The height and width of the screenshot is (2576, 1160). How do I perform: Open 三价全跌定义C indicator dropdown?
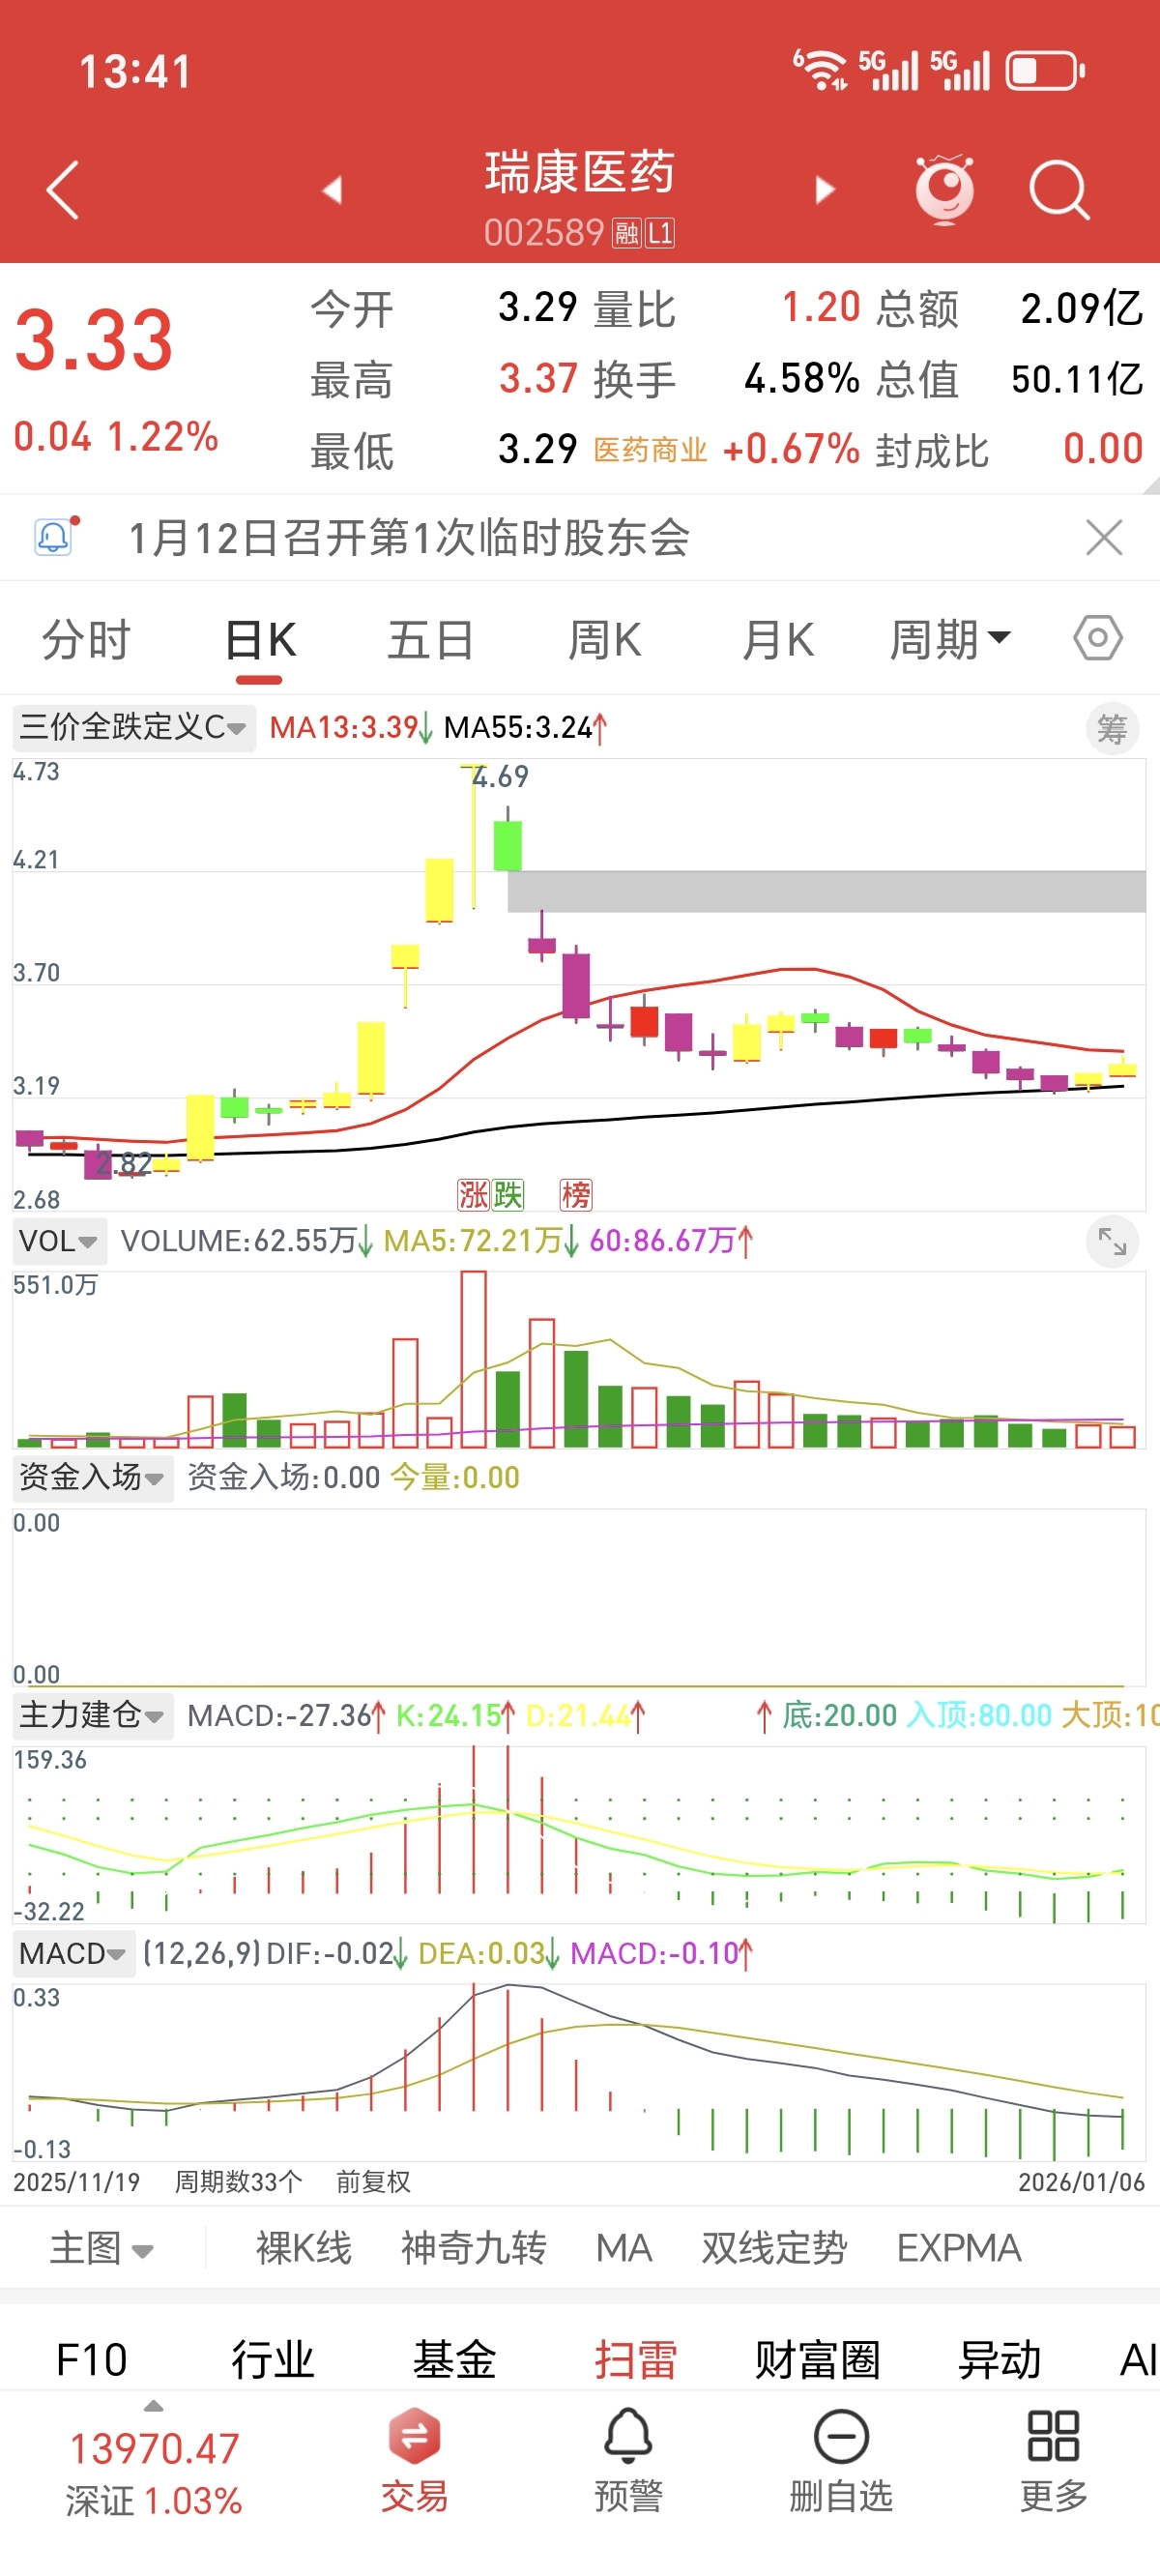click(x=134, y=727)
